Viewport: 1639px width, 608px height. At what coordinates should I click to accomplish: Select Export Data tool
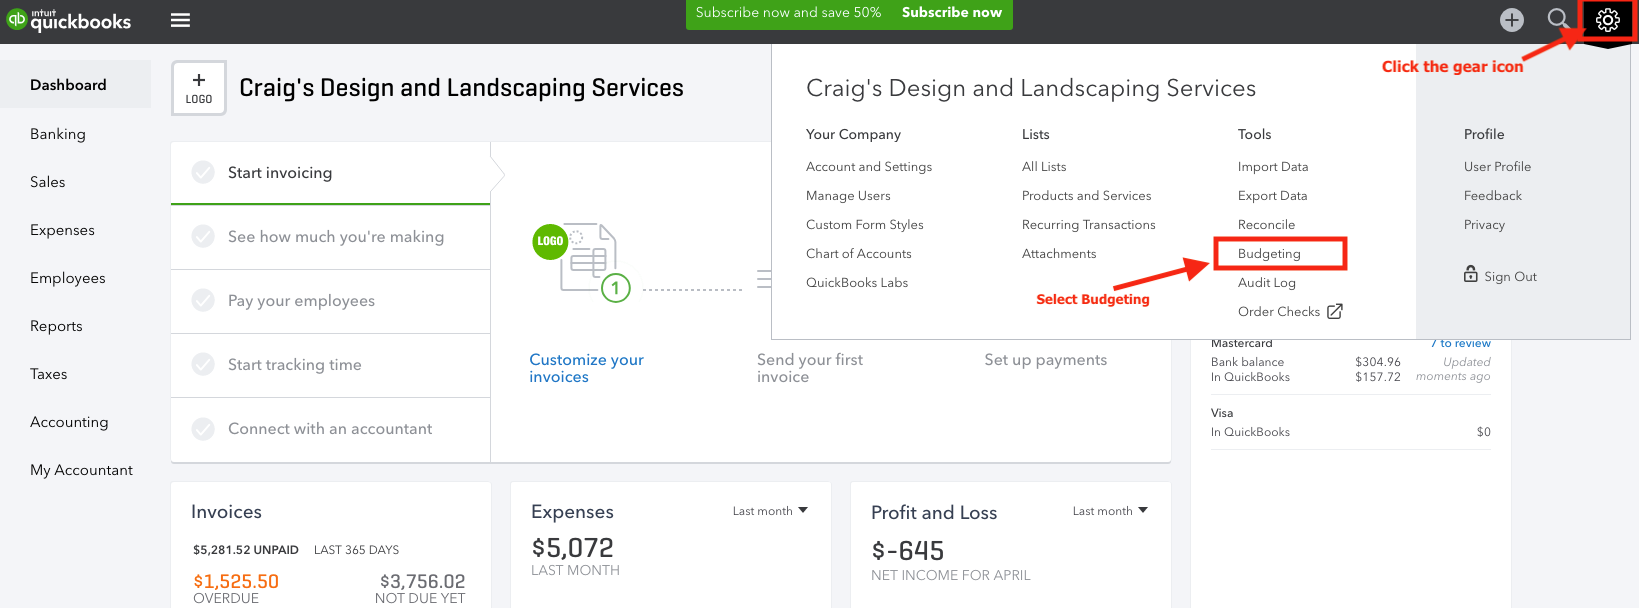click(x=1272, y=195)
